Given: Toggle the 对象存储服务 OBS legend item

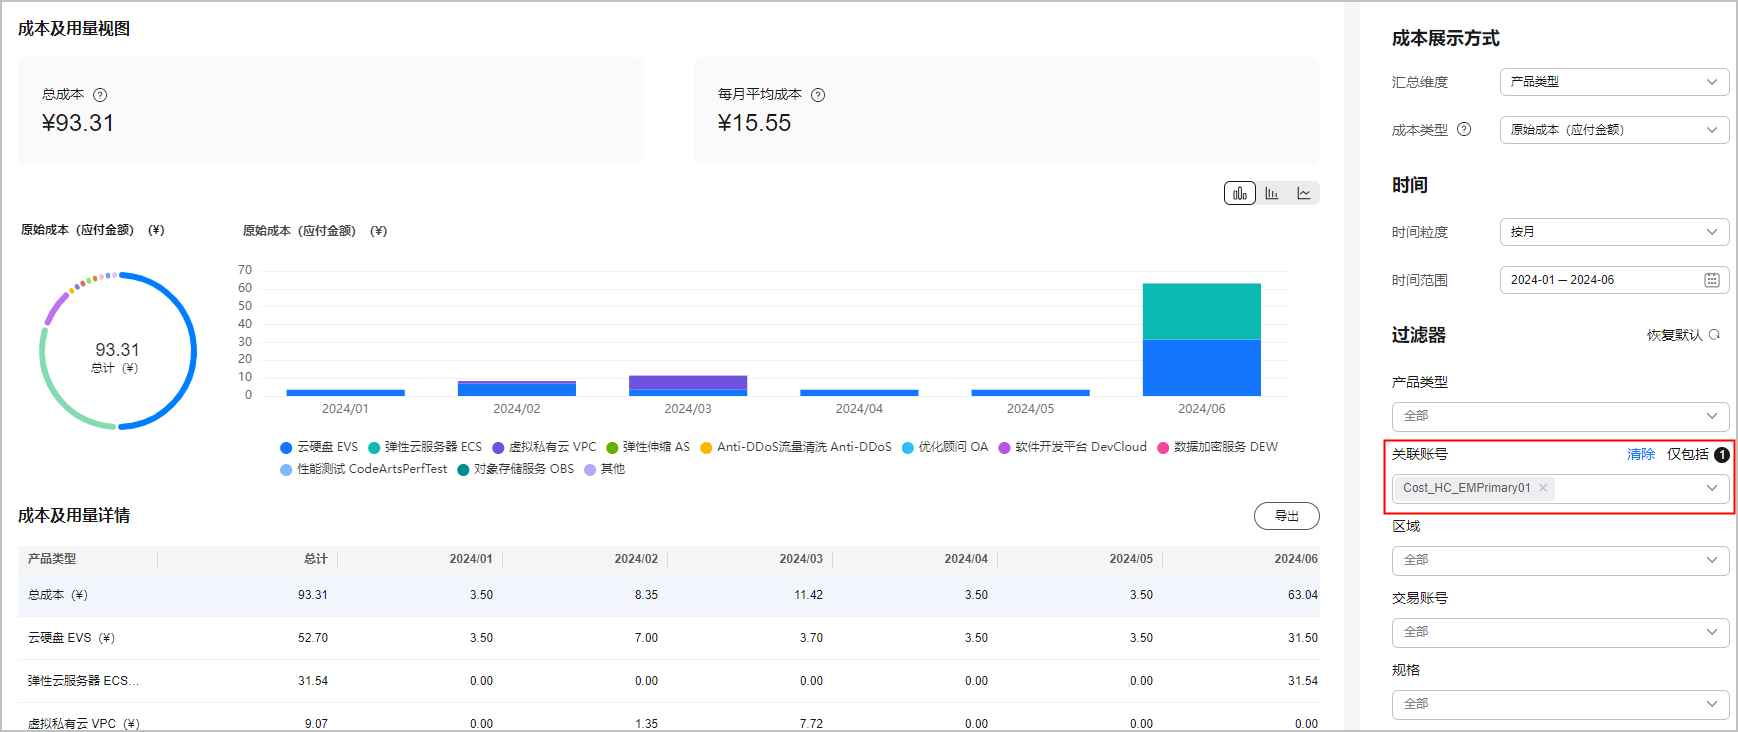Looking at the screenshot, I should coord(516,469).
